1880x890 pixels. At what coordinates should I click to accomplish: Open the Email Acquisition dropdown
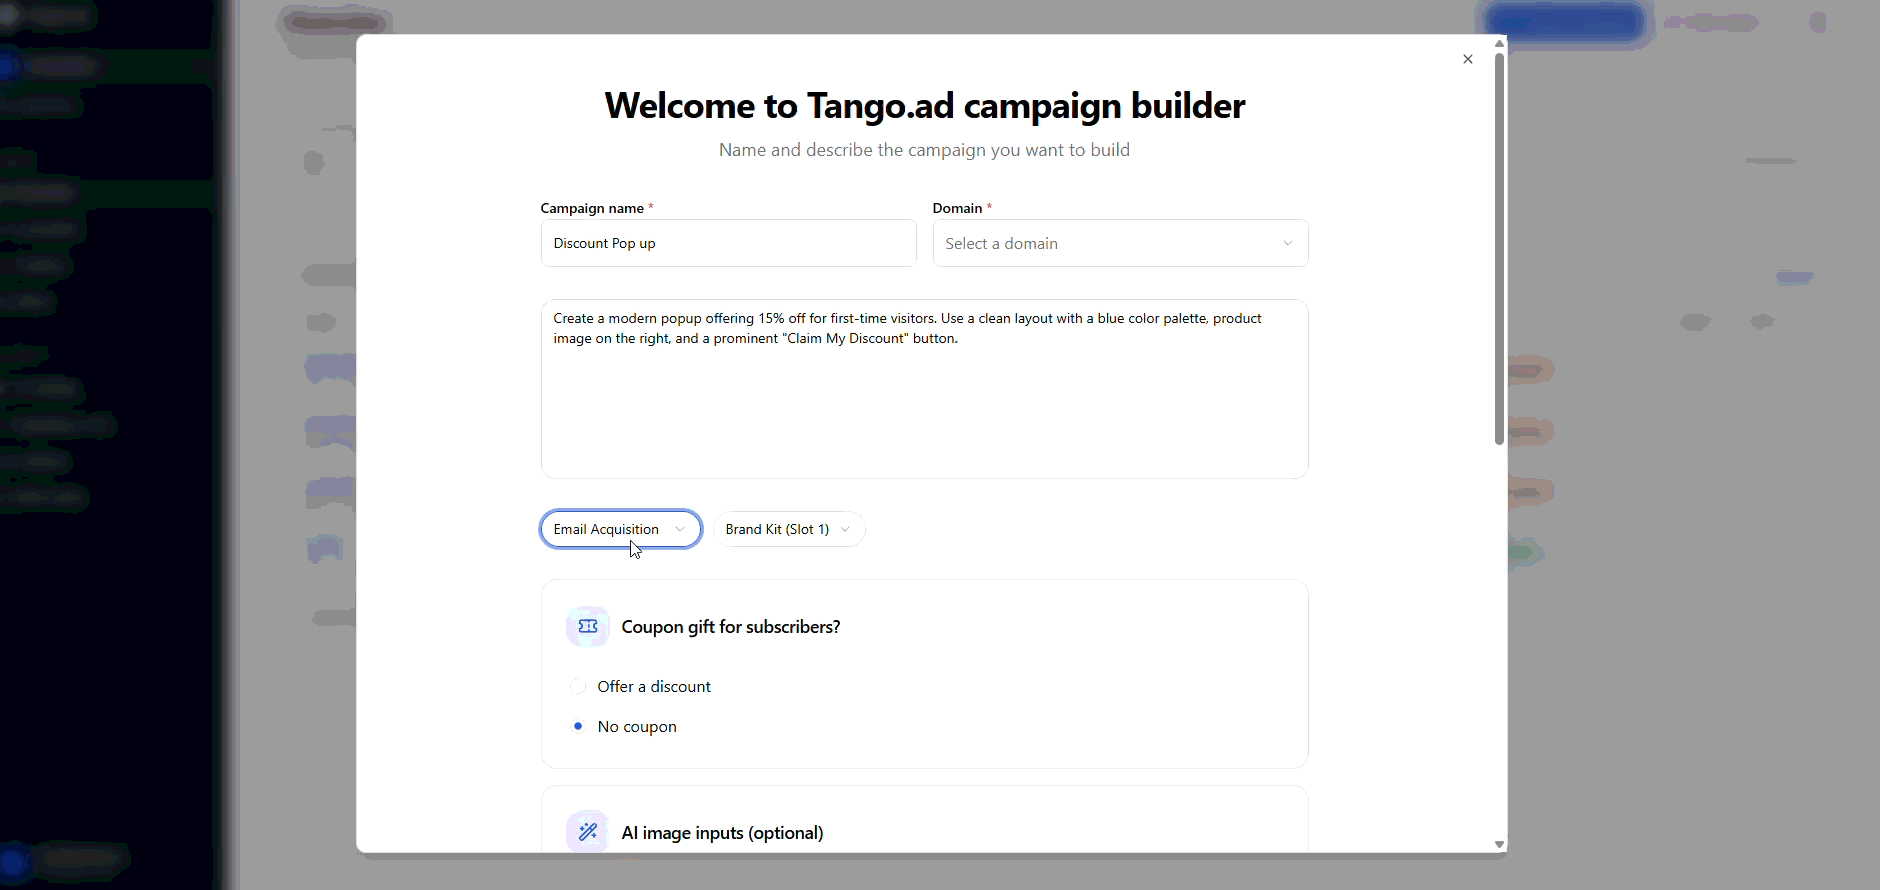coord(621,529)
